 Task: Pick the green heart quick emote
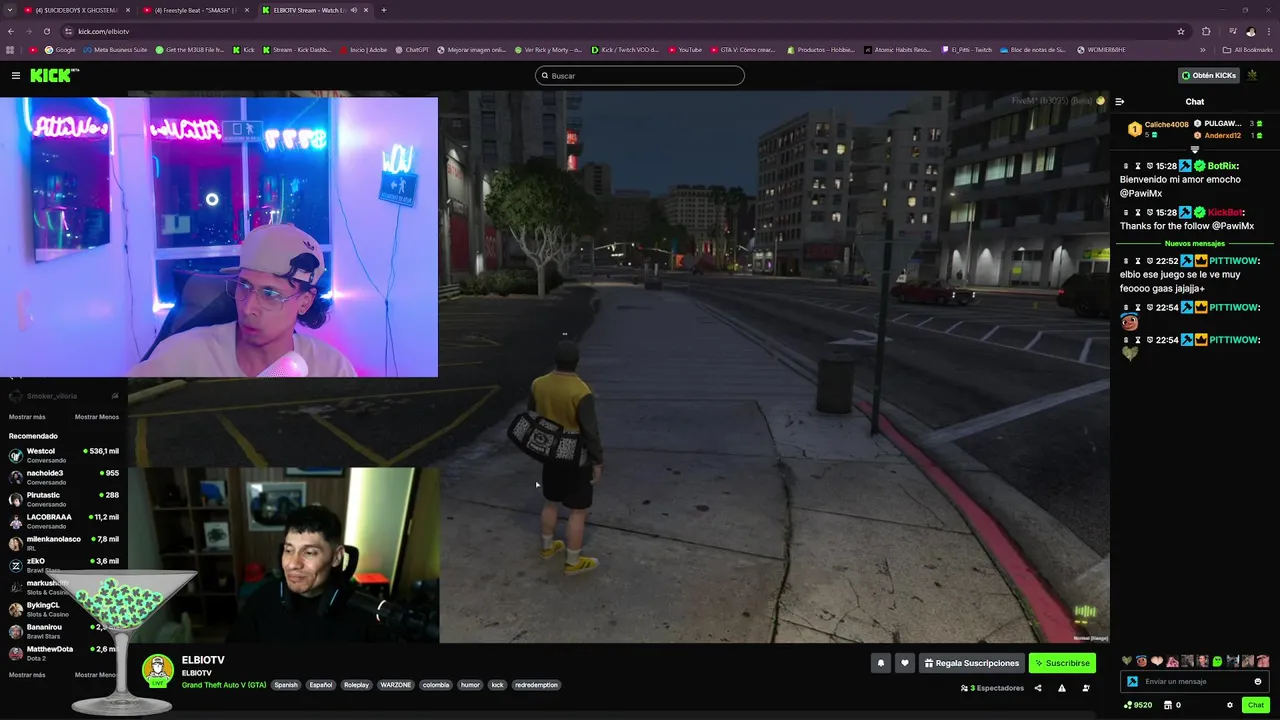(1127, 661)
